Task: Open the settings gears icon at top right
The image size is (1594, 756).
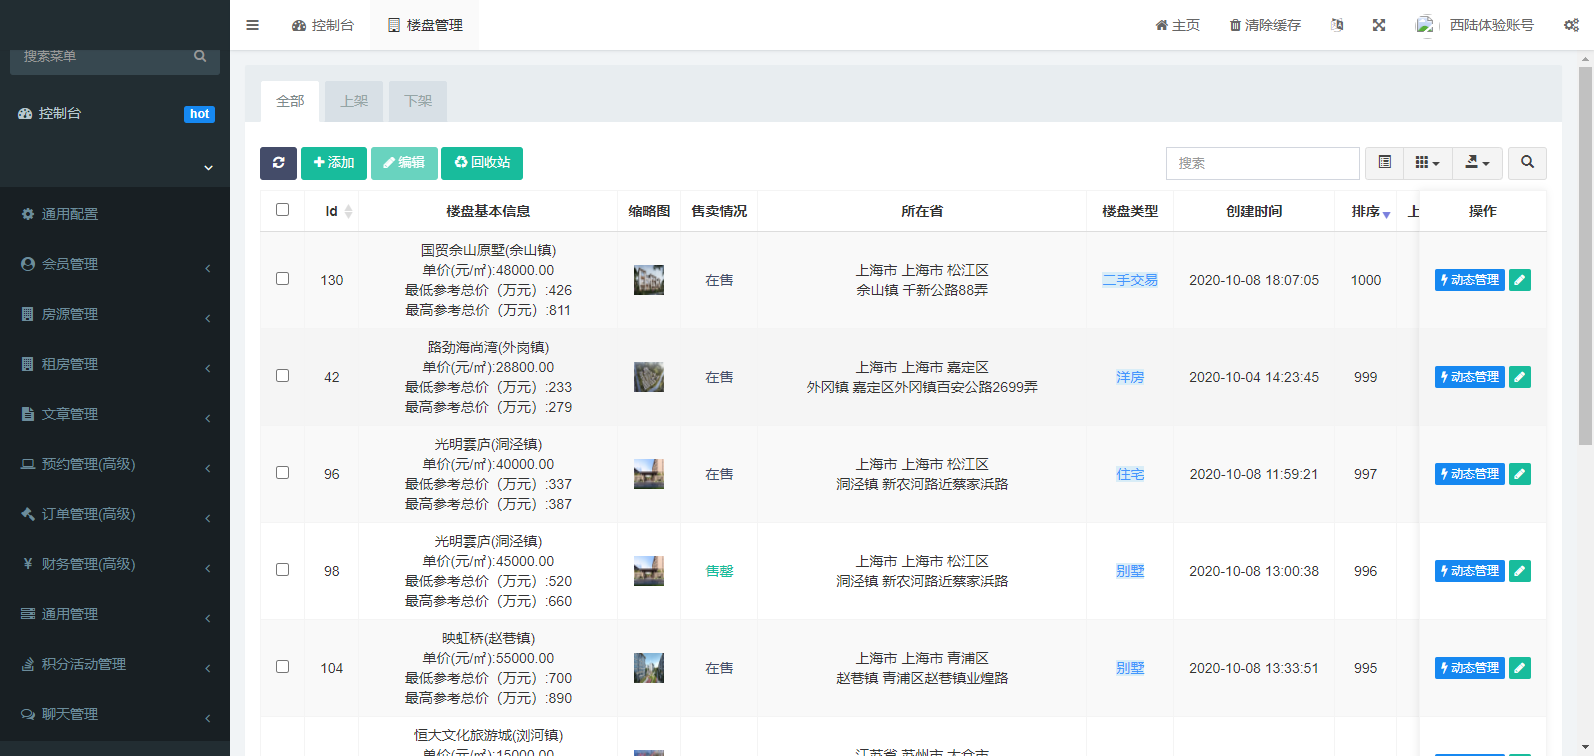Action: click(1571, 25)
